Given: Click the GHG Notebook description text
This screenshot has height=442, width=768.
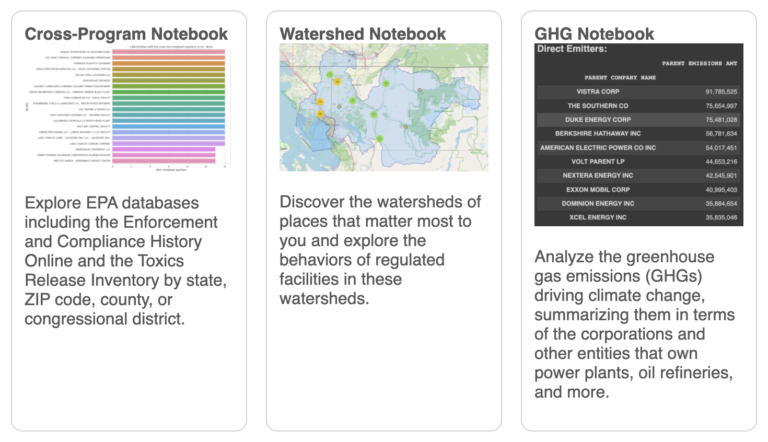Looking at the screenshot, I should (x=634, y=324).
